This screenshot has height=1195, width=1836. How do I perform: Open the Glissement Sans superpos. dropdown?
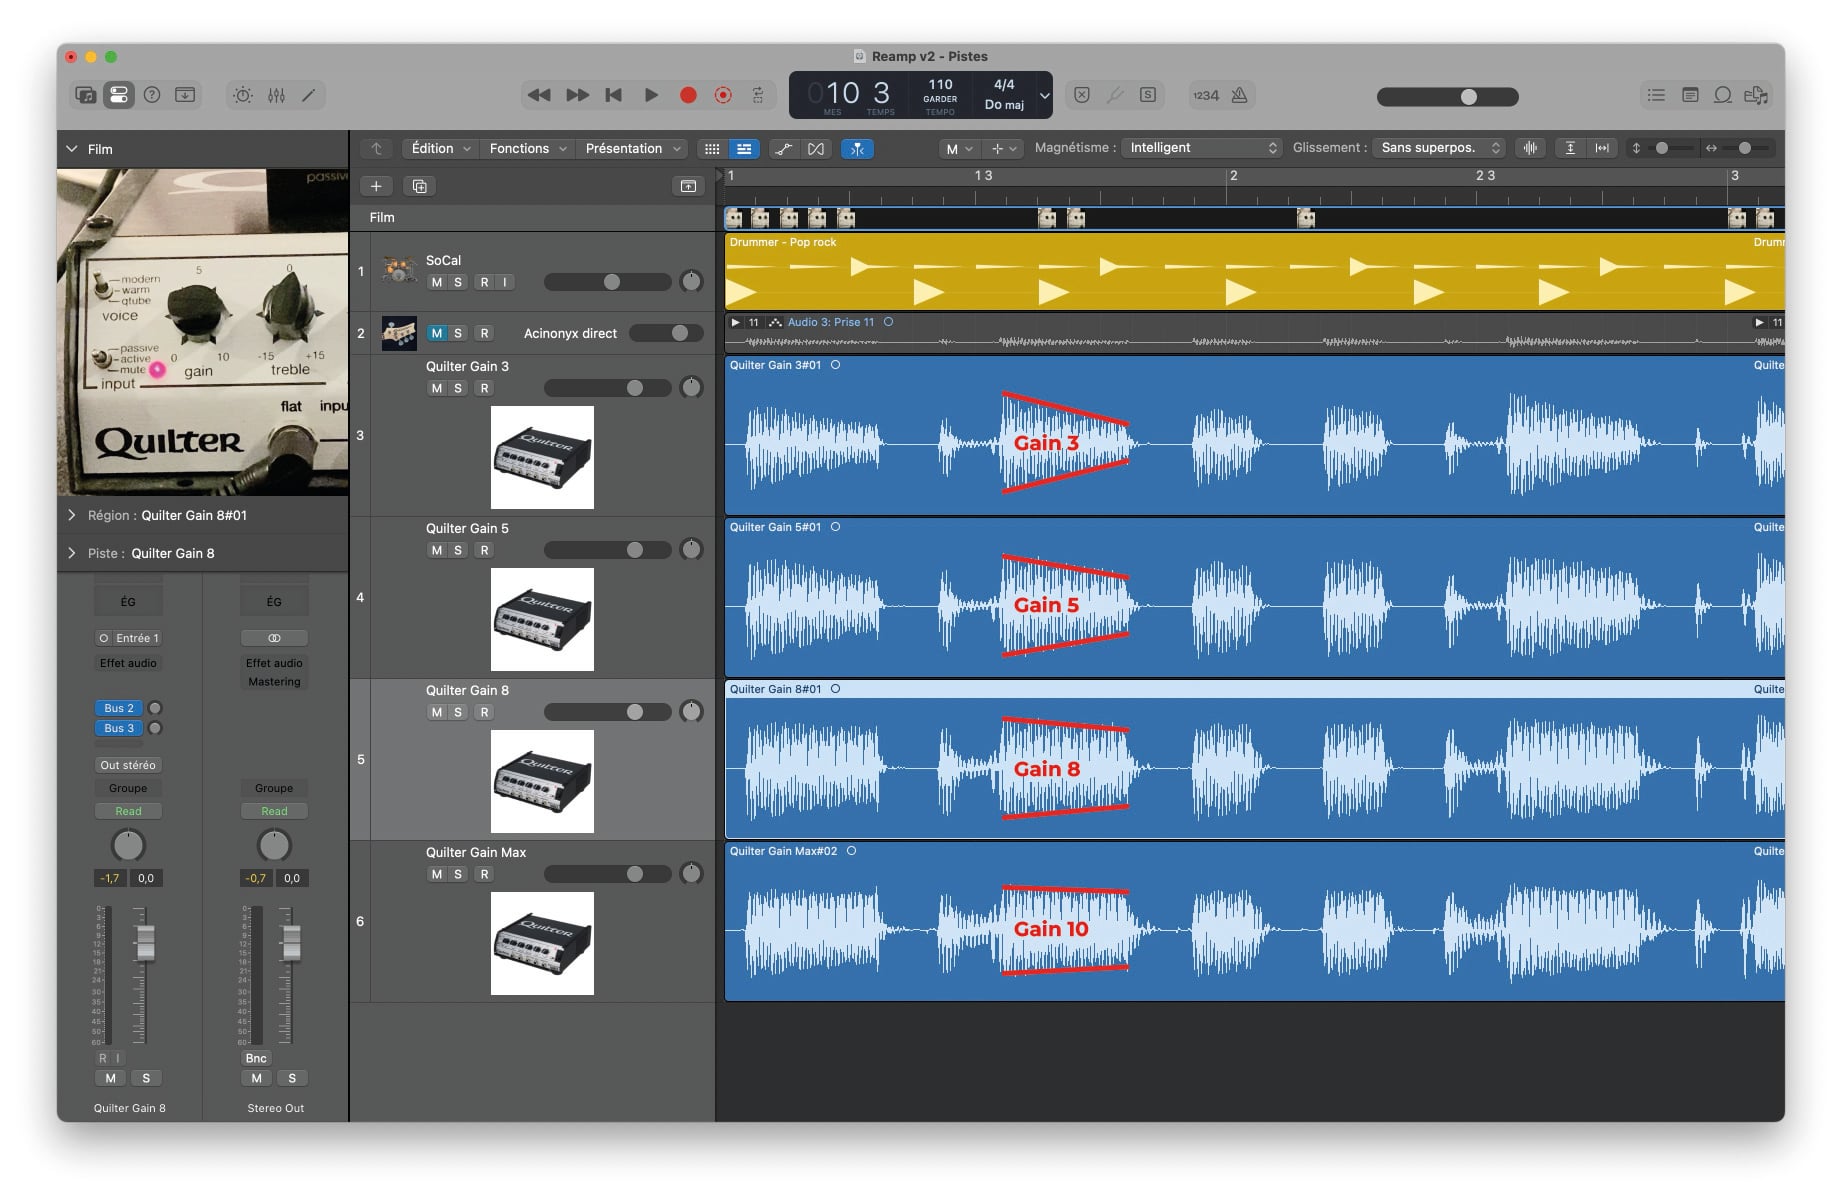tap(1439, 148)
